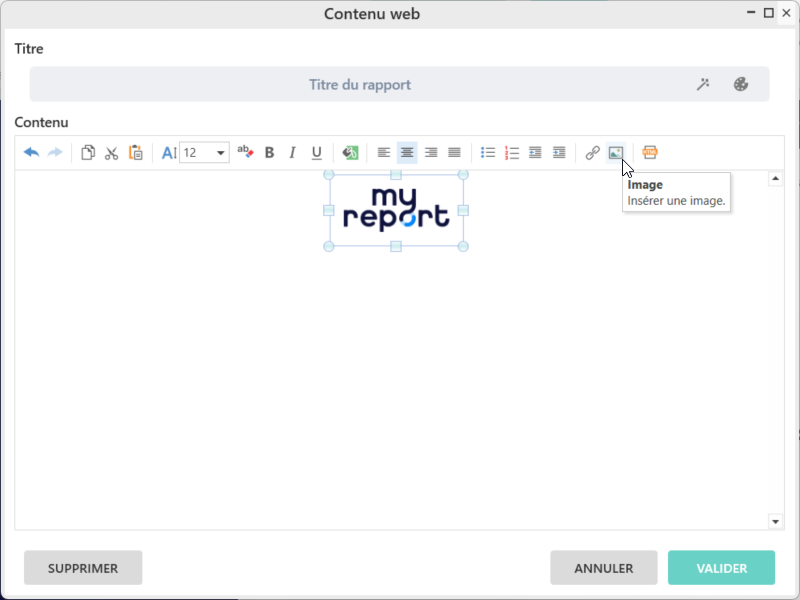
Task: Select the my report logo image
Action: 396,210
